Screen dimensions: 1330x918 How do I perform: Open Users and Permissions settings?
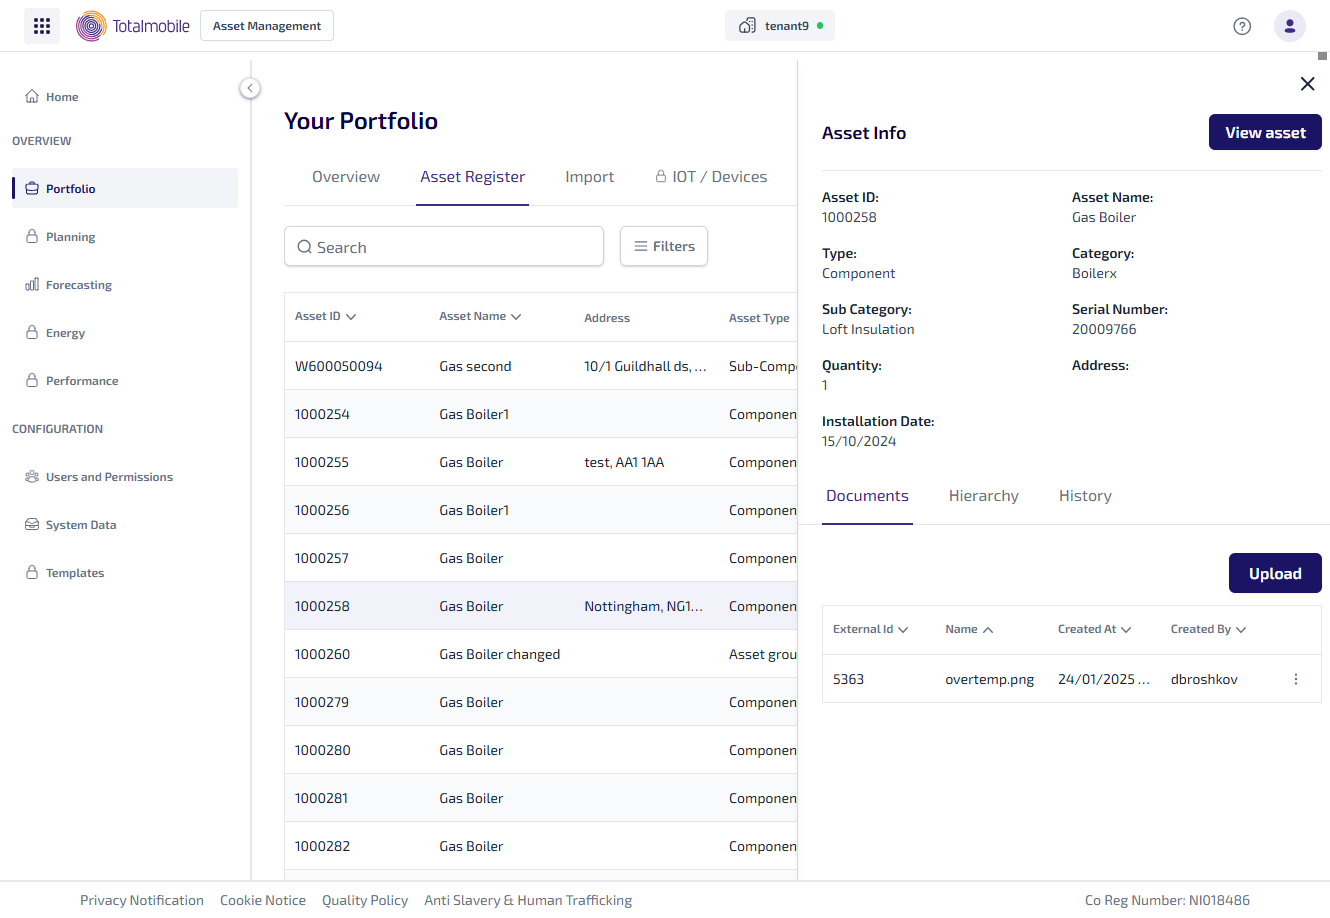109,477
